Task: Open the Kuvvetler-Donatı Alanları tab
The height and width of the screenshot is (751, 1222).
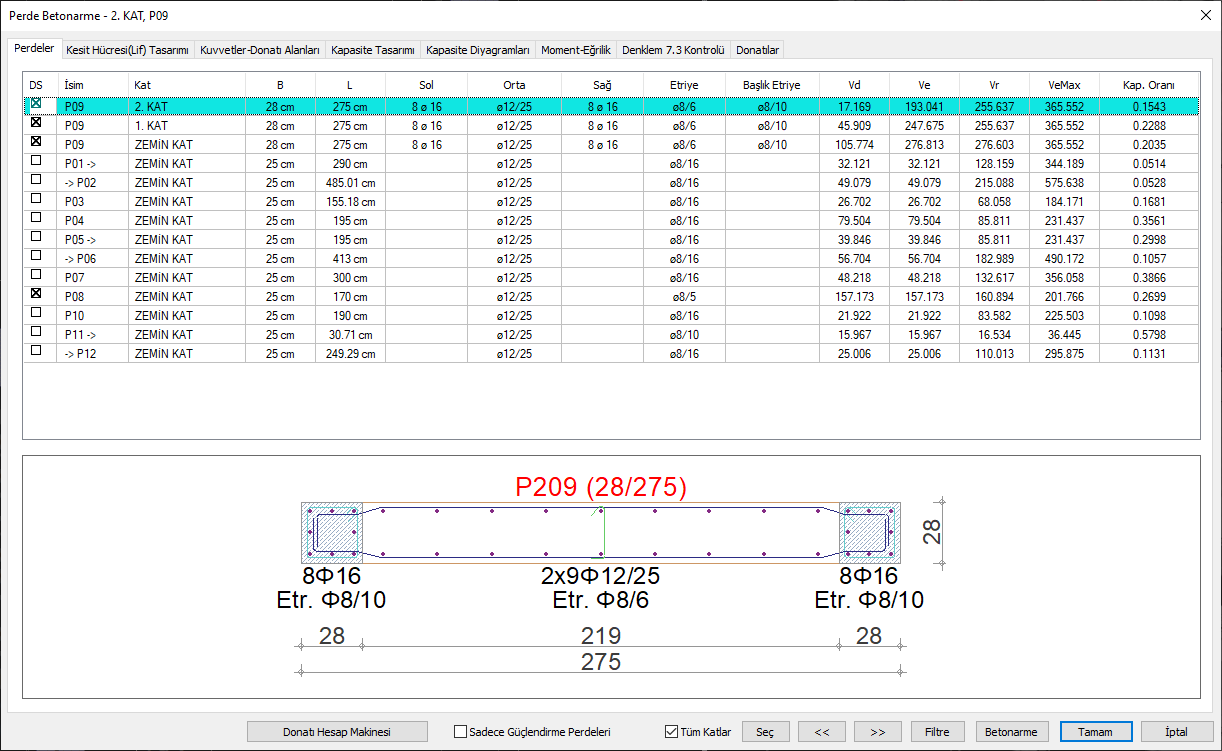Action: pyautogui.click(x=259, y=50)
